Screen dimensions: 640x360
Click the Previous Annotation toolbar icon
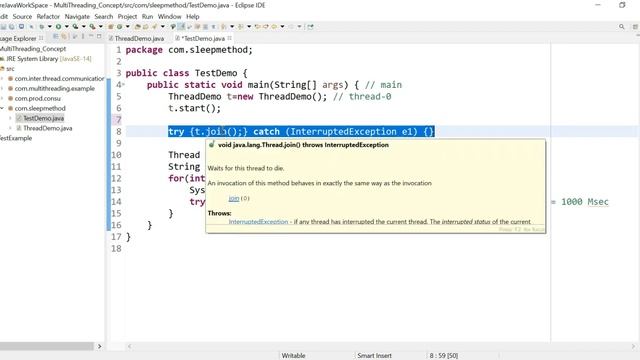pyautogui.click(x=241, y=27)
